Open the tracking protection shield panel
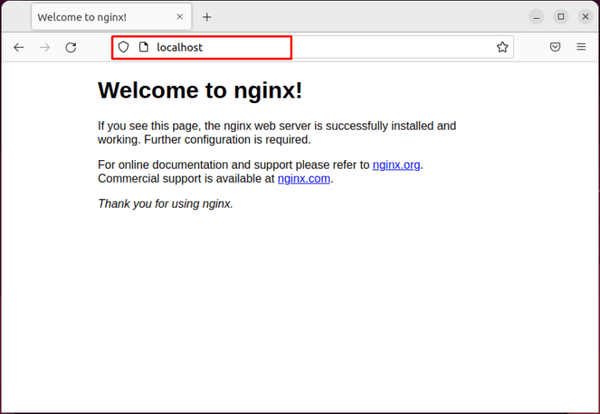 [x=124, y=47]
